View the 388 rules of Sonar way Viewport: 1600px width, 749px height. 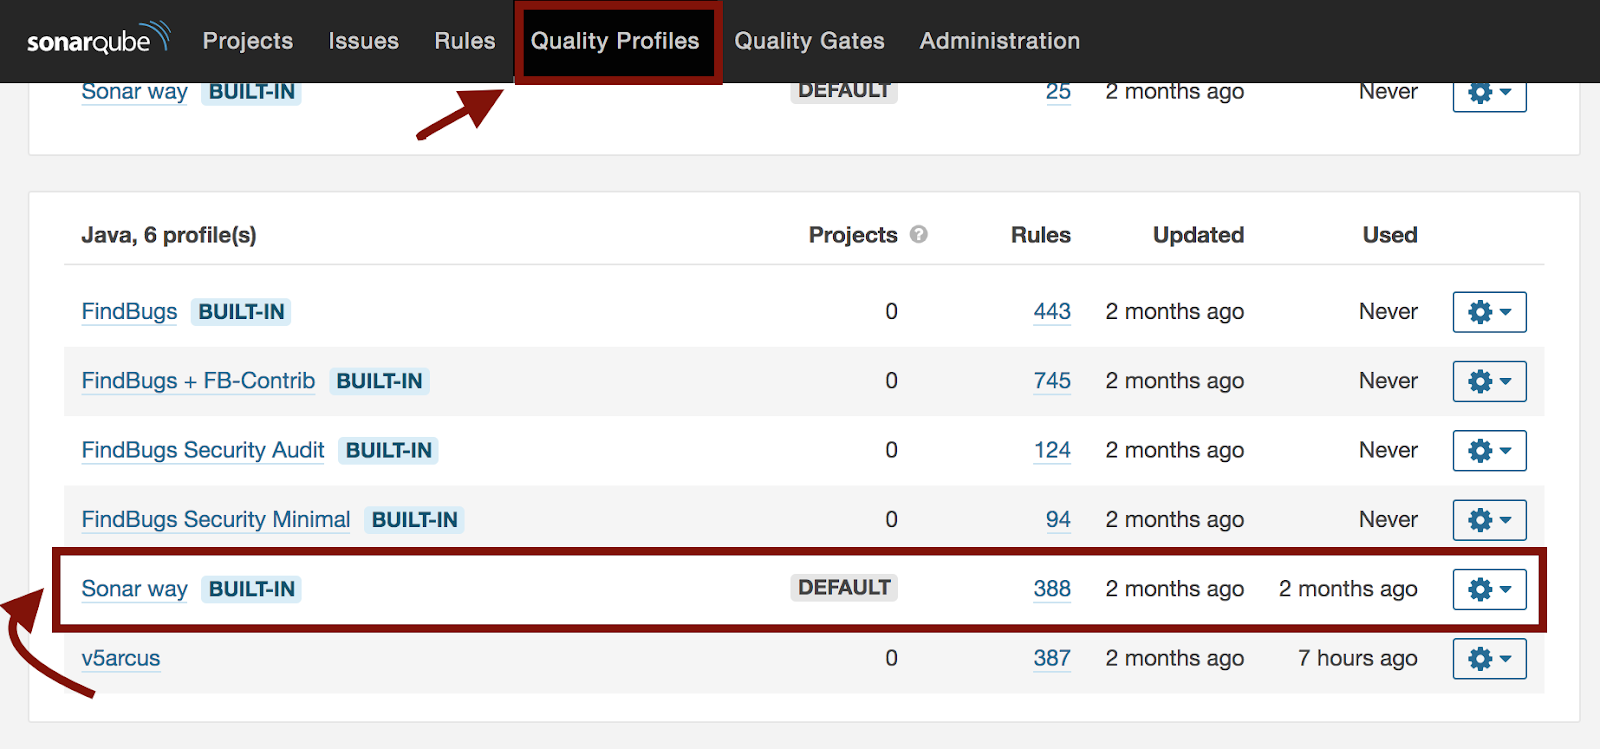[1052, 589]
